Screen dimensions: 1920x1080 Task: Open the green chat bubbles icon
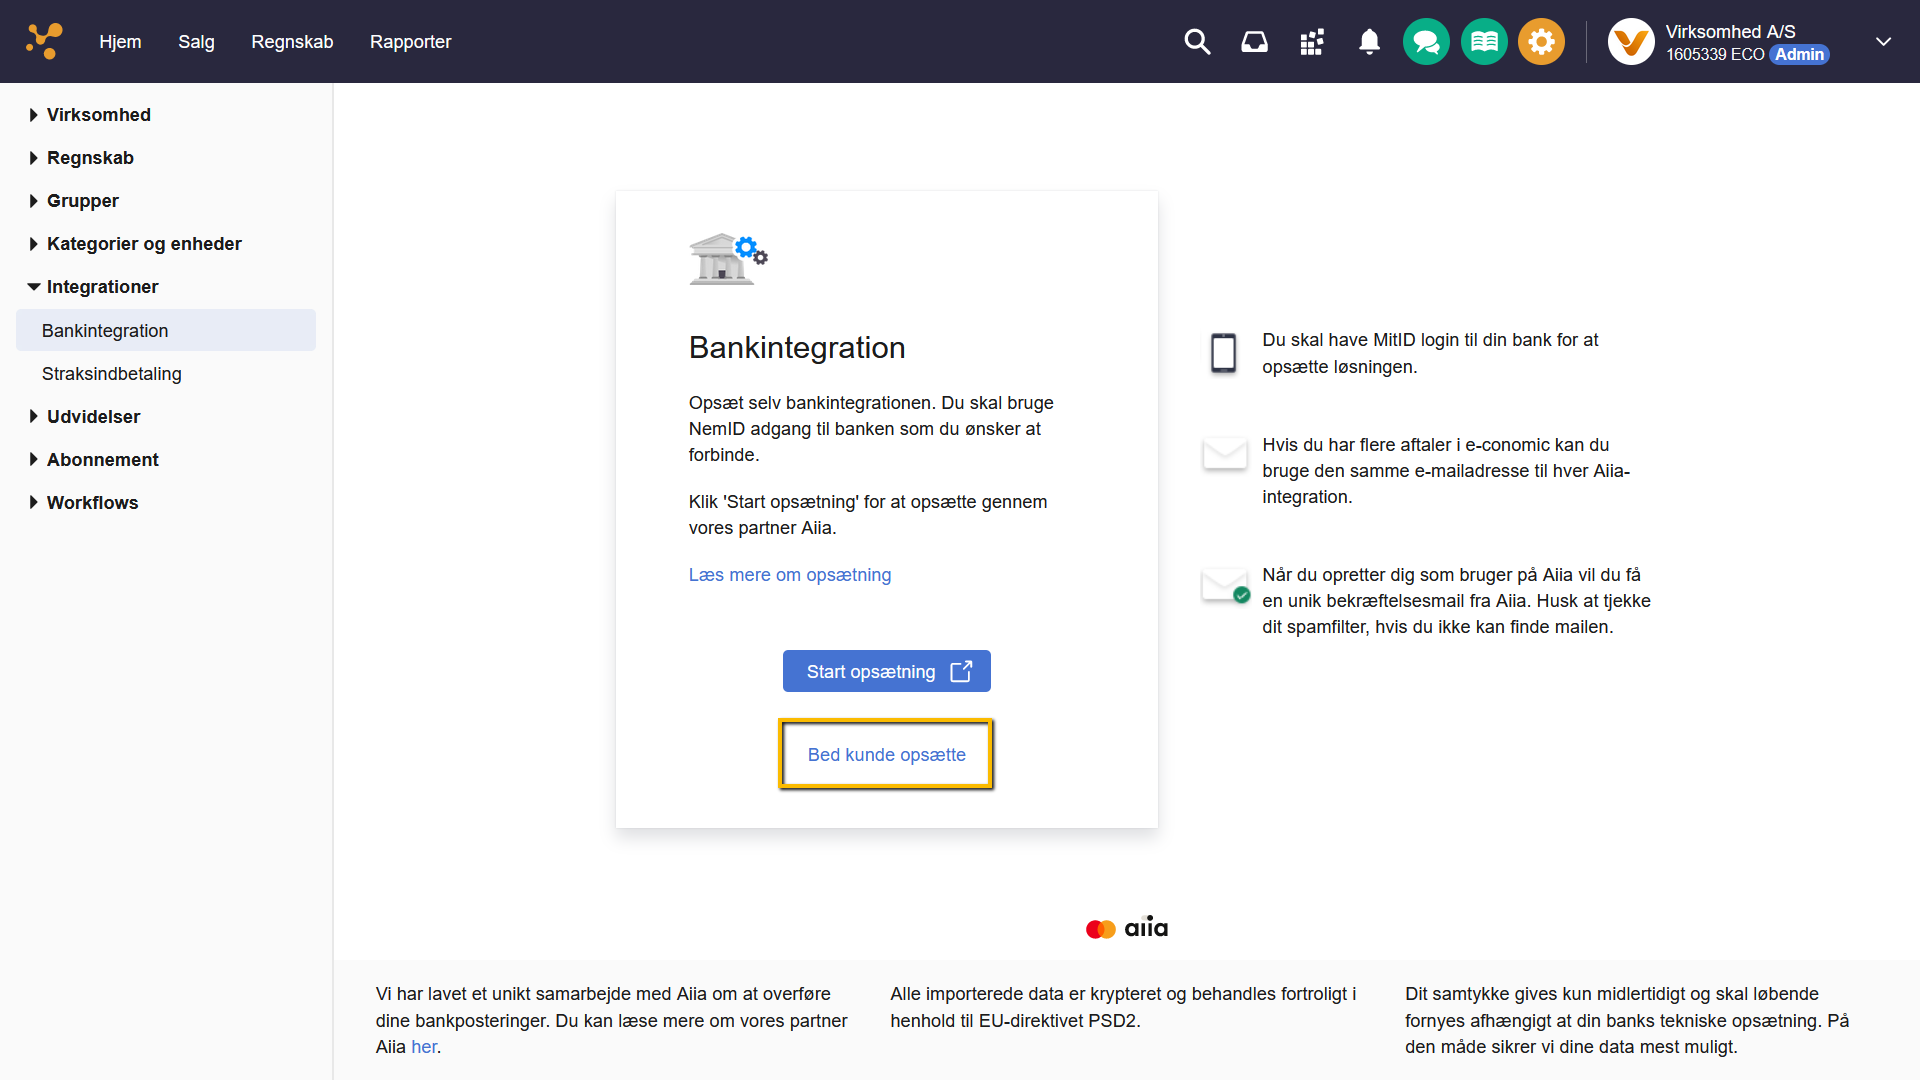(x=1426, y=42)
